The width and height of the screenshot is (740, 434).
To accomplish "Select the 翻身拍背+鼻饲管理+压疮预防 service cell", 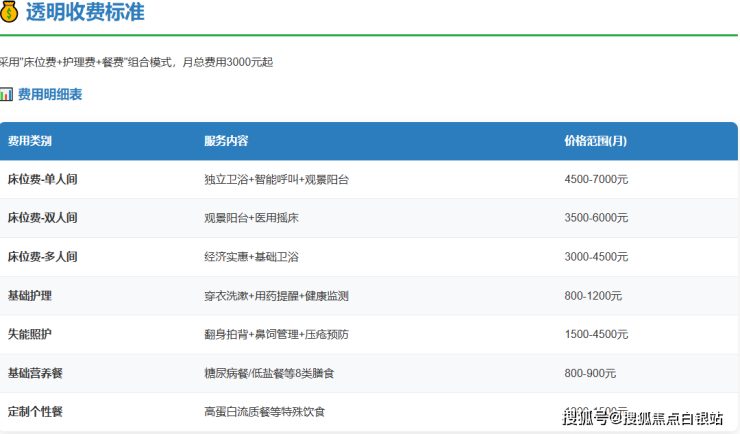I will [276, 335].
